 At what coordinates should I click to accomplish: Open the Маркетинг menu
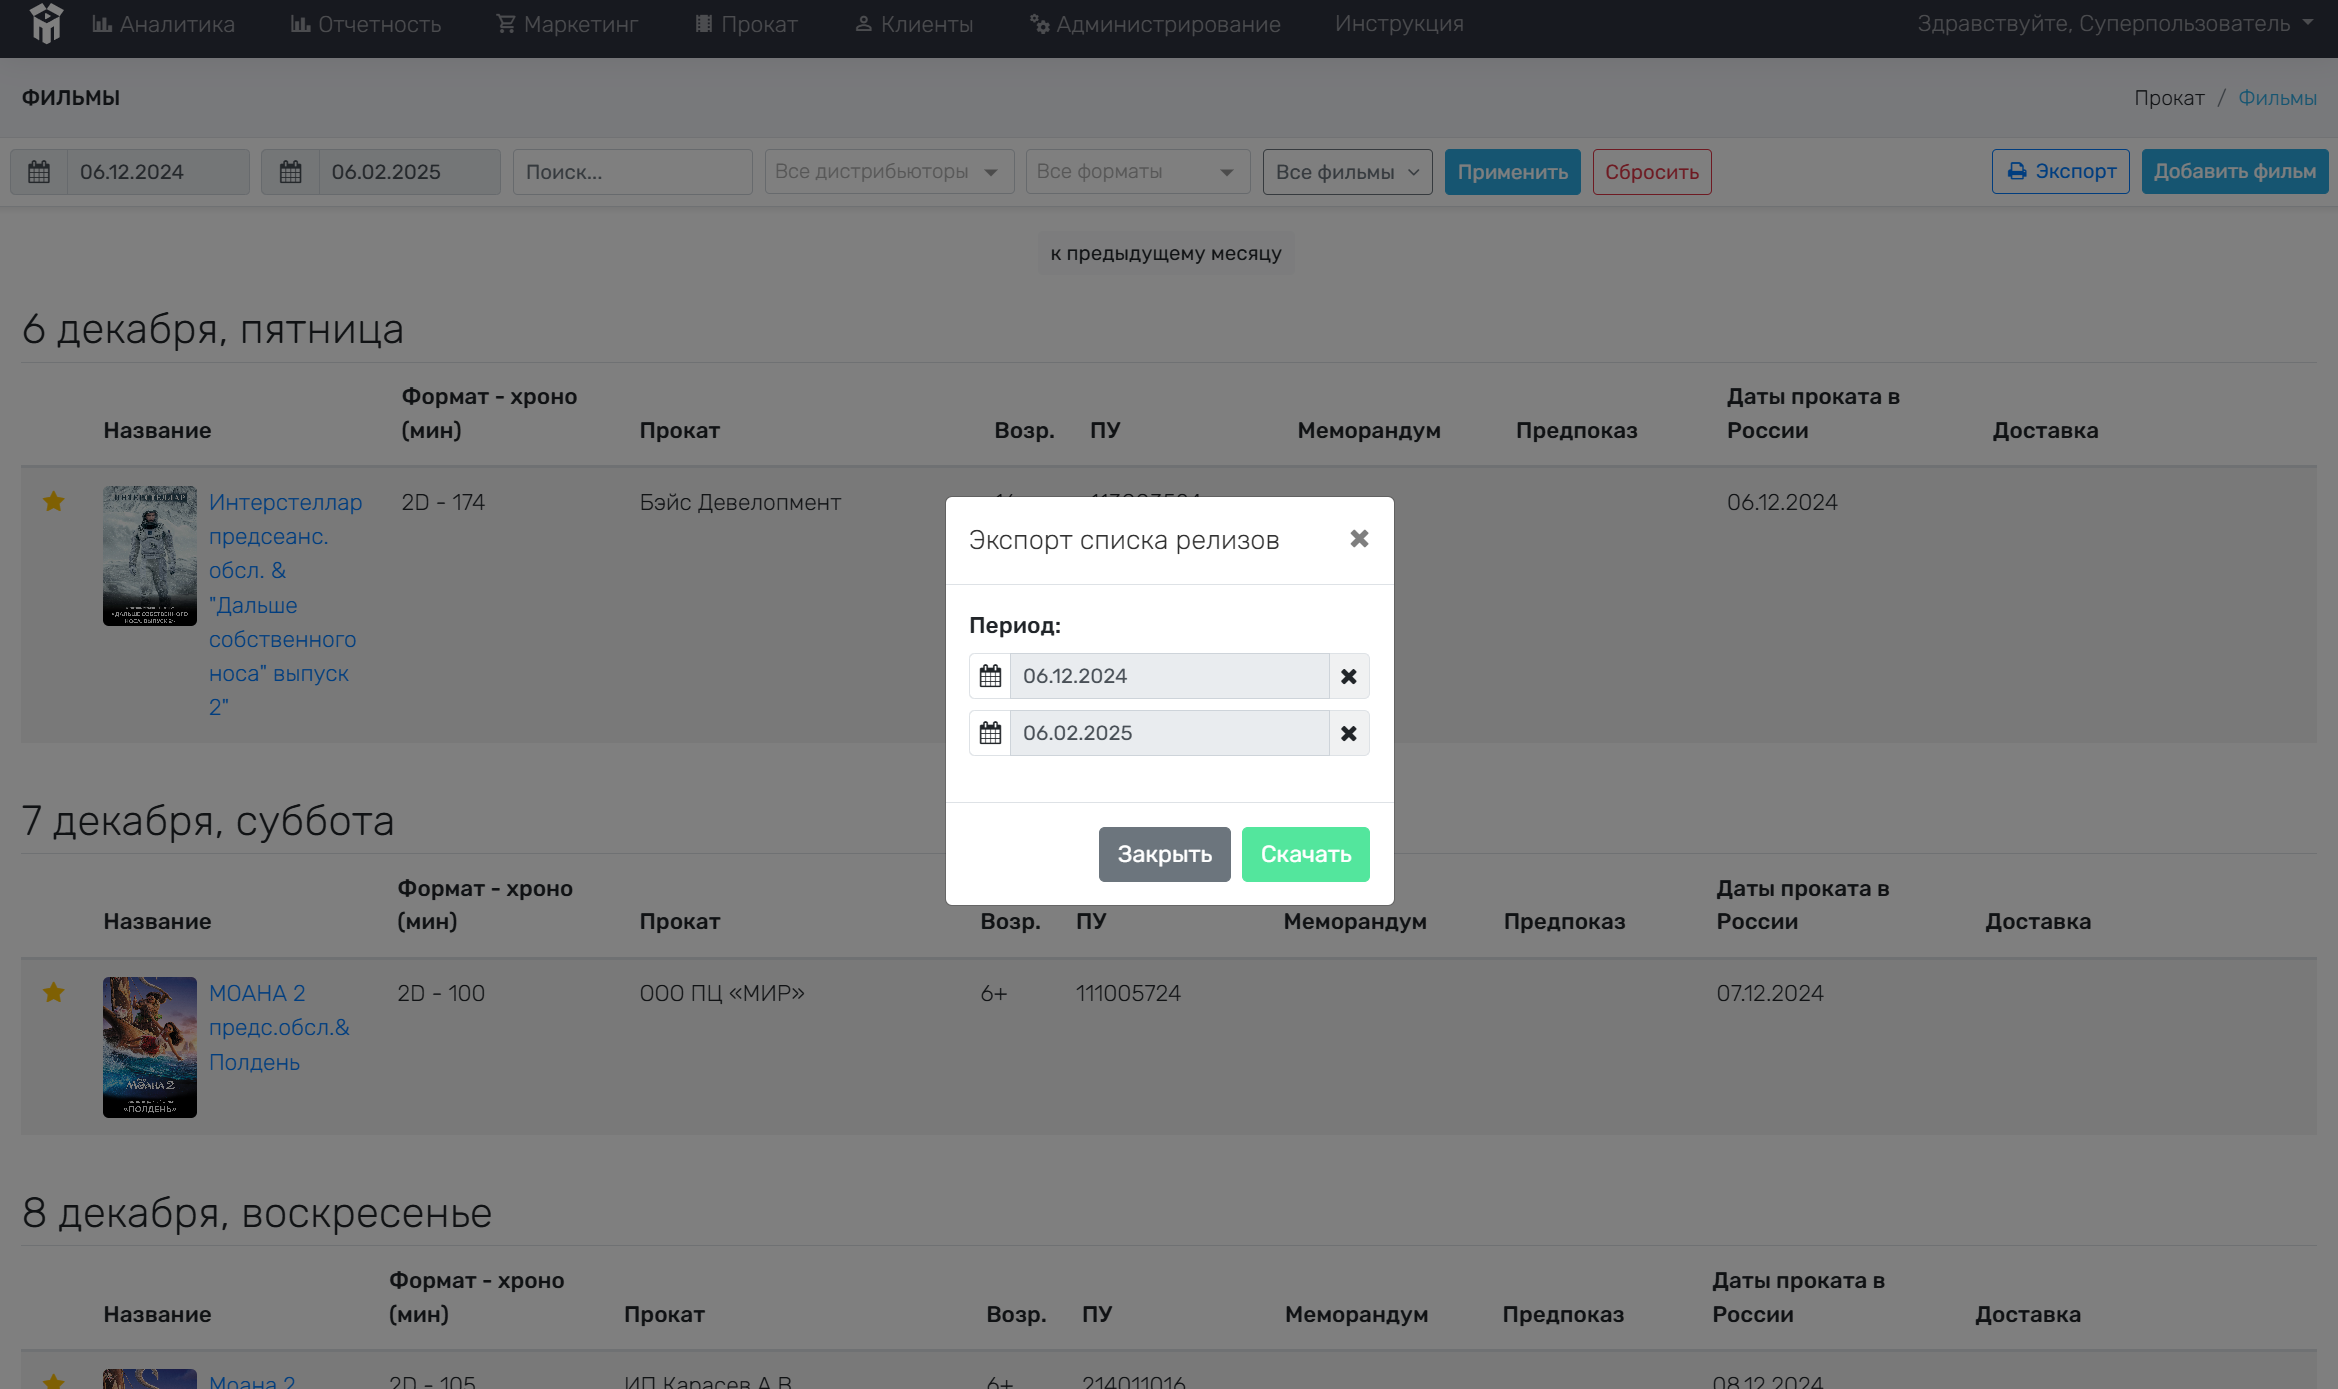pos(567,24)
